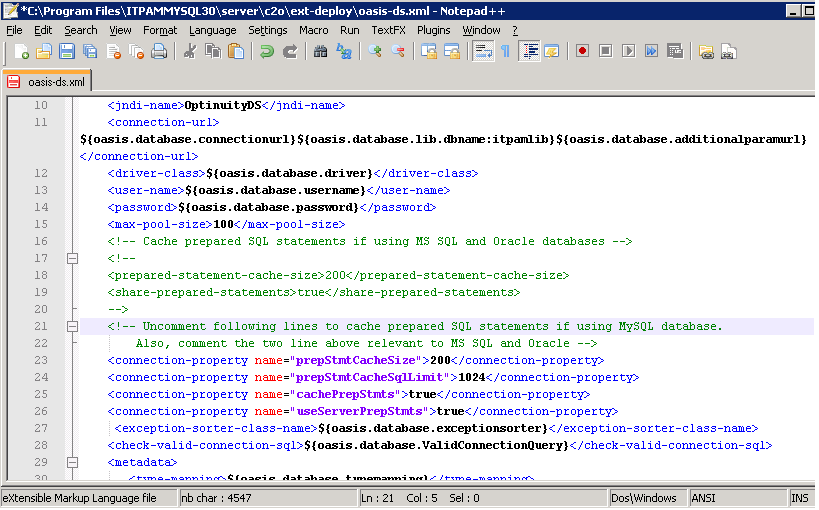The width and height of the screenshot is (819, 510).
Task: Toggle the Show Indent Guide button
Action: click(529, 51)
